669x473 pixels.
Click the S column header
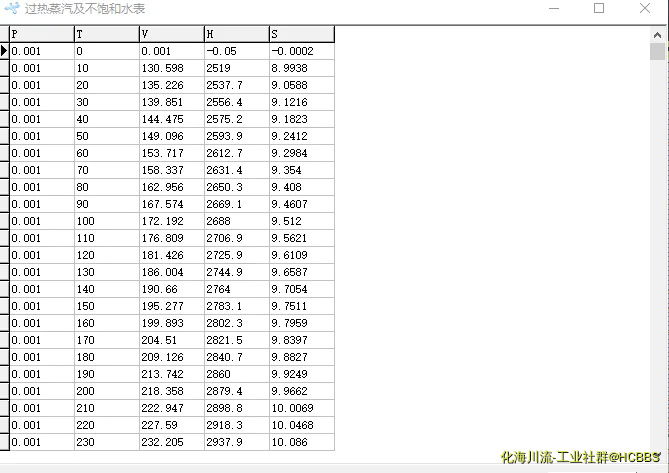coord(302,34)
